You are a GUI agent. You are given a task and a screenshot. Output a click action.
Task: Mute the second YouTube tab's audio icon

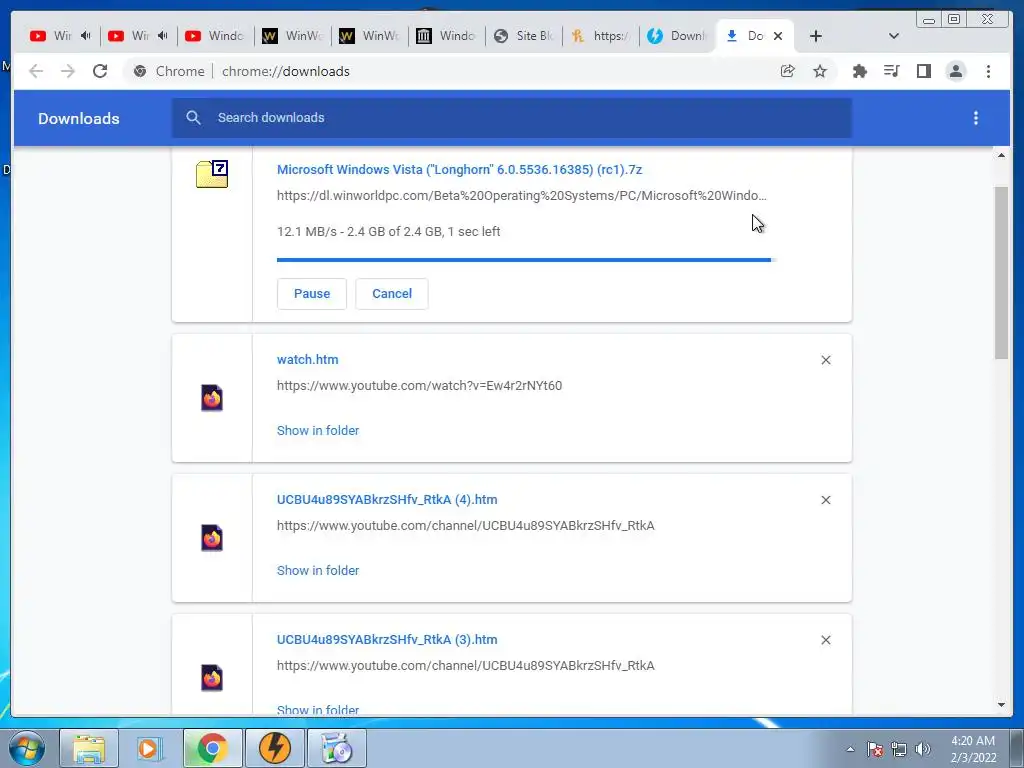coord(163,36)
